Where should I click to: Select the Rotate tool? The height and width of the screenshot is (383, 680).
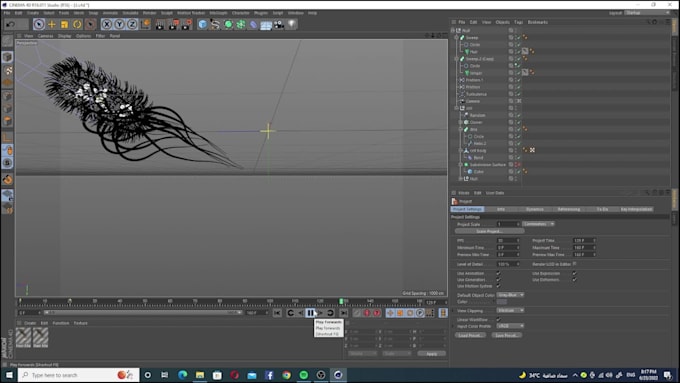(77, 25)
